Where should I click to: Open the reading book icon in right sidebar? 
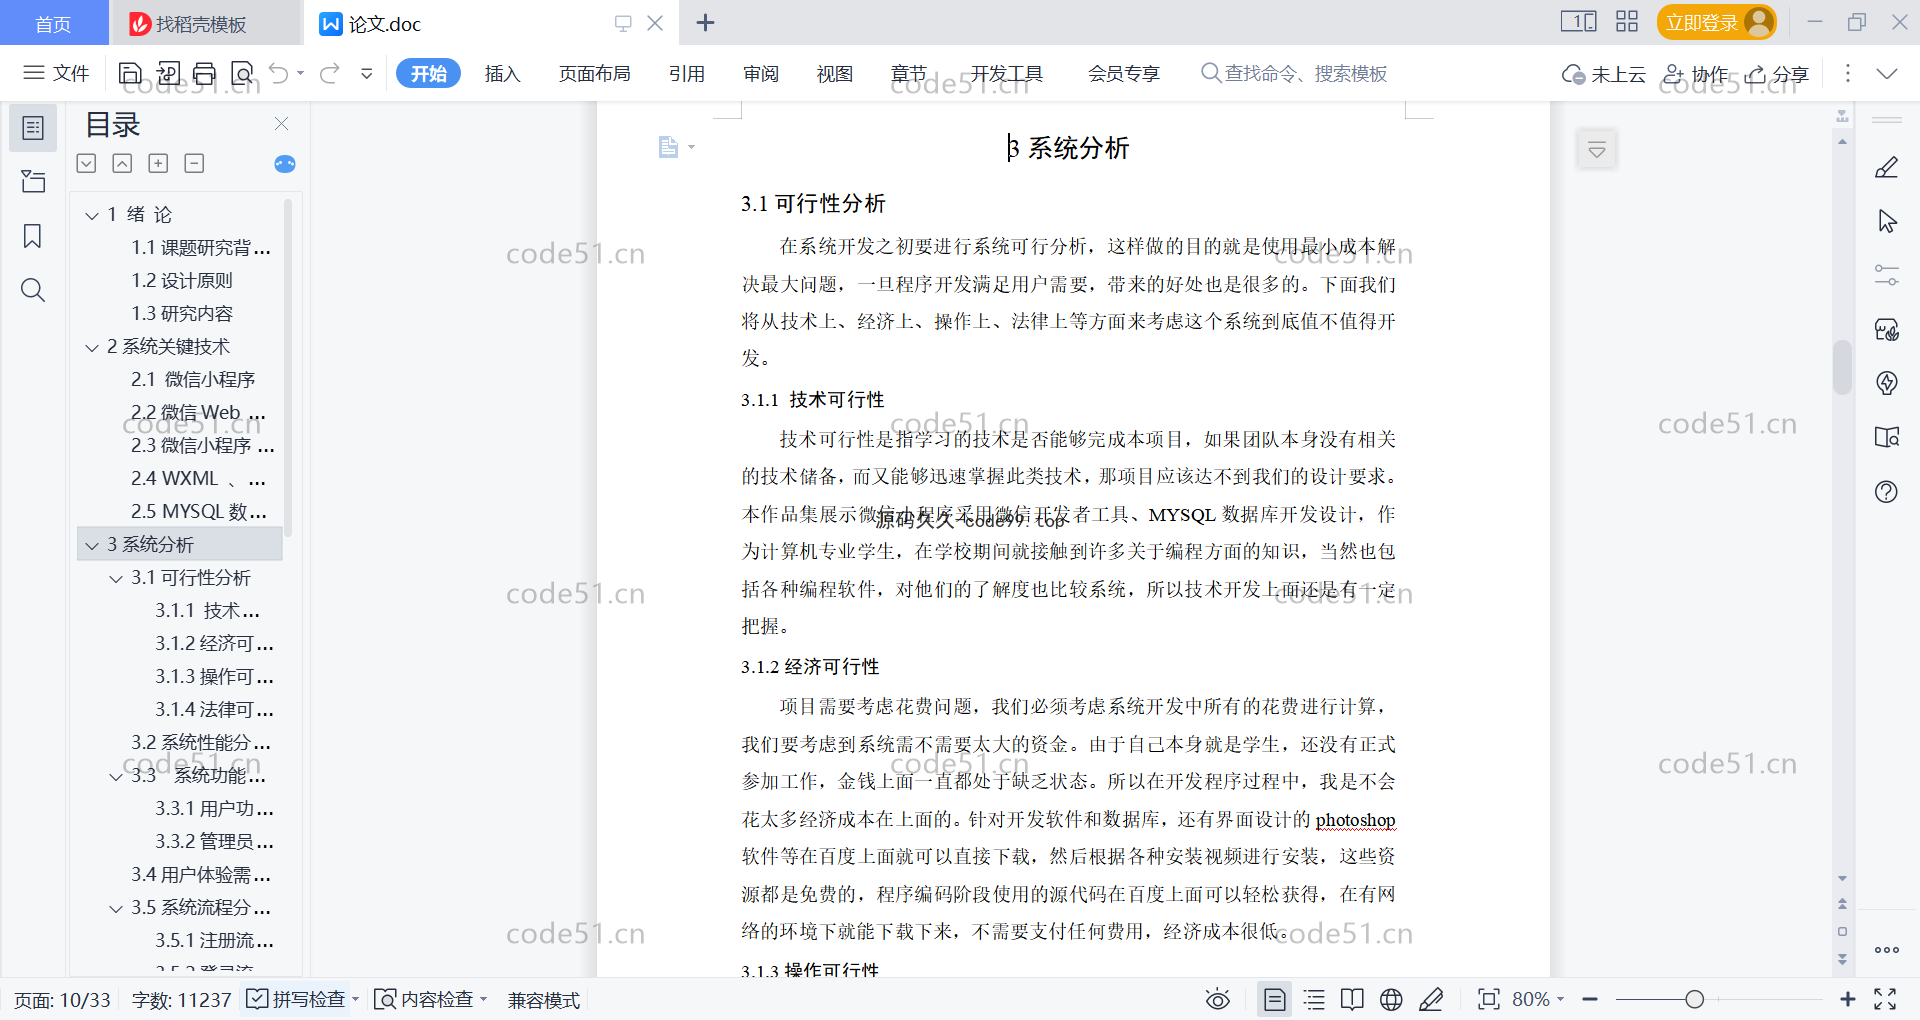pyautogui.click(x=1886, y=437)
